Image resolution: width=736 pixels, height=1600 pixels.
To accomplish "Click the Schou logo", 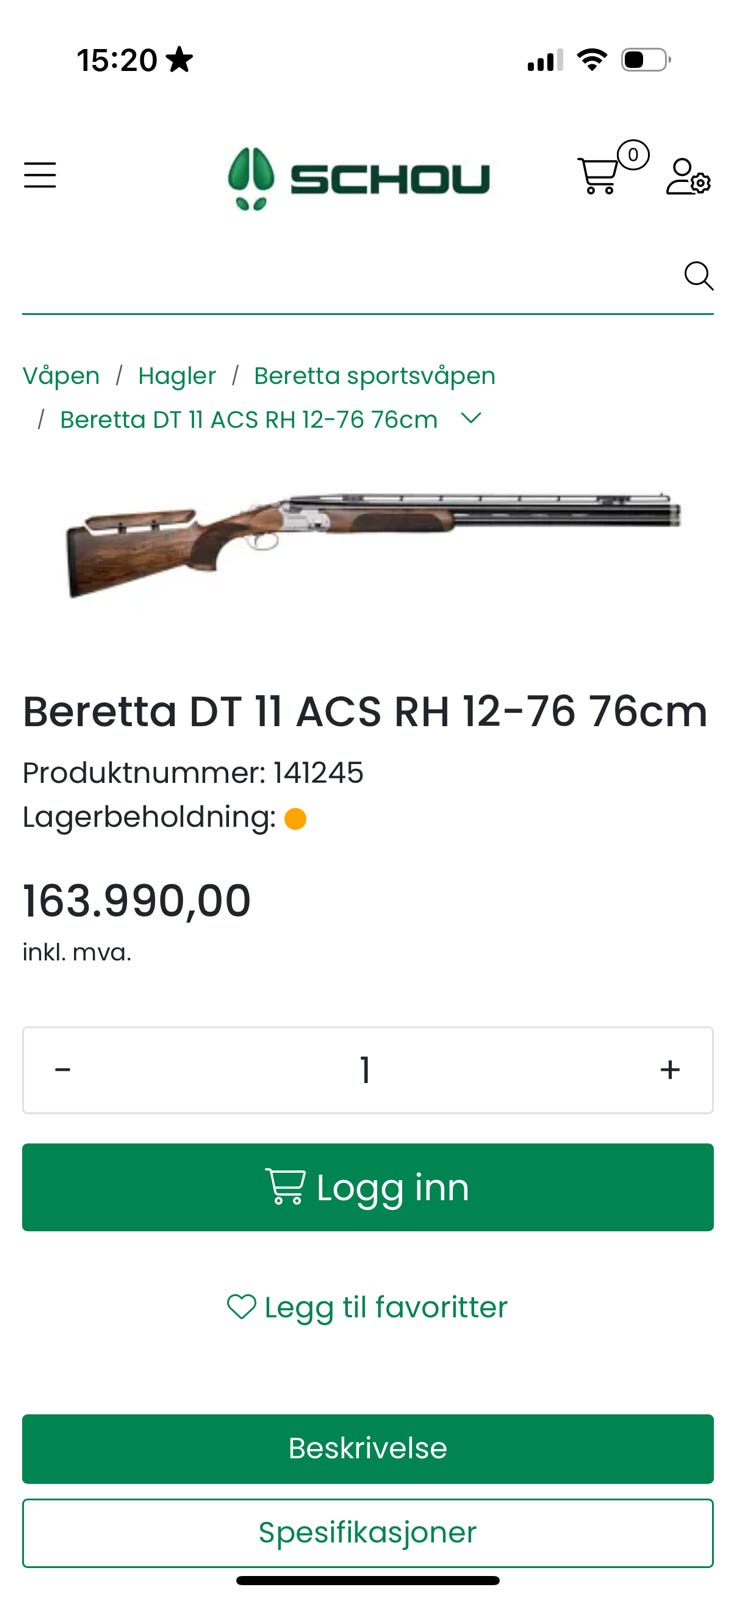I will point(359,179).
